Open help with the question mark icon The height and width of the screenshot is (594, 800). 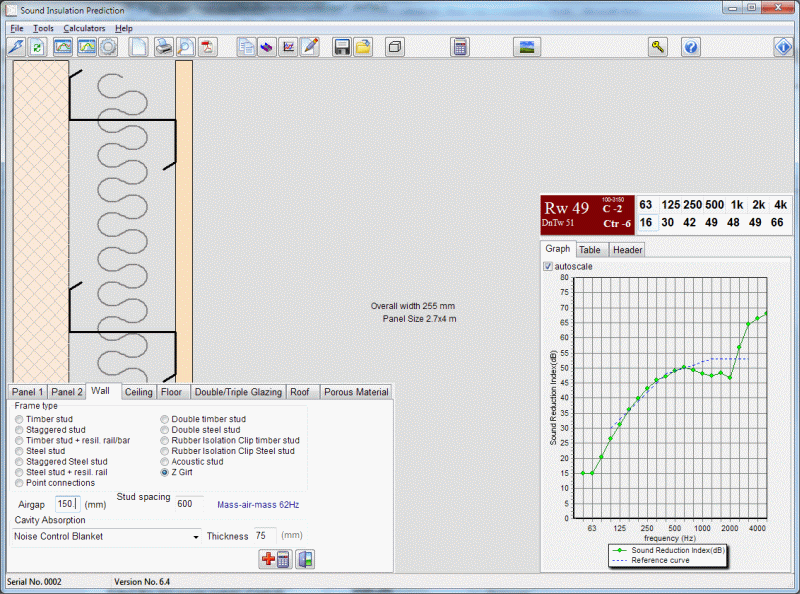pyautogui.click(x=690, y=47)
